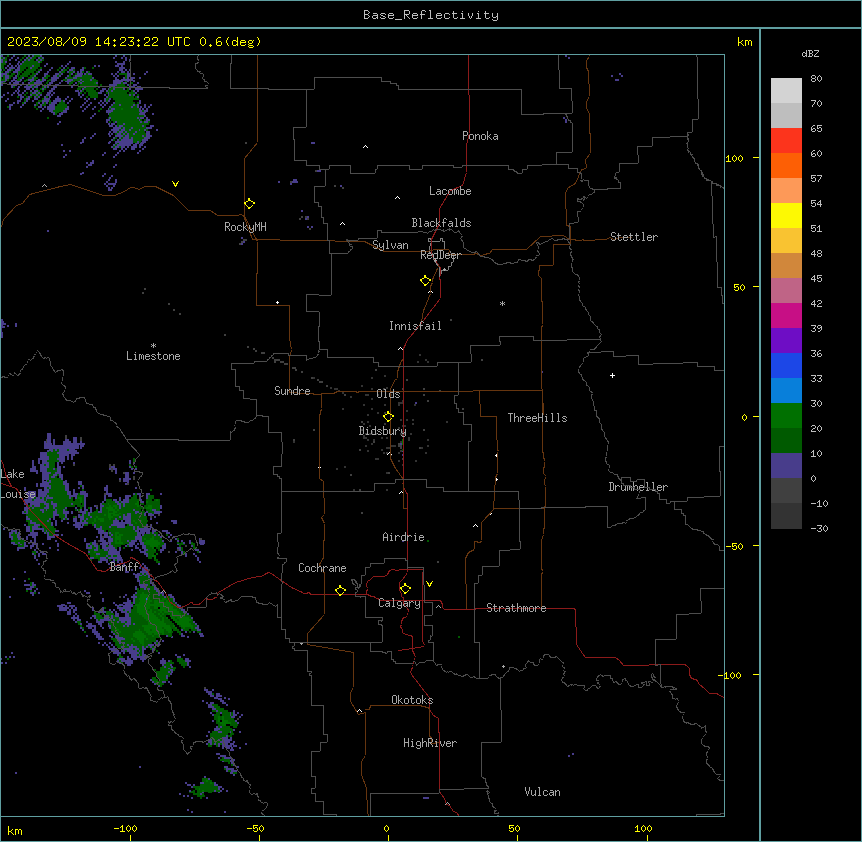The image size is (862, 842).
Task: Click the -30 value in dBZ legend
Action: point(819,528)
